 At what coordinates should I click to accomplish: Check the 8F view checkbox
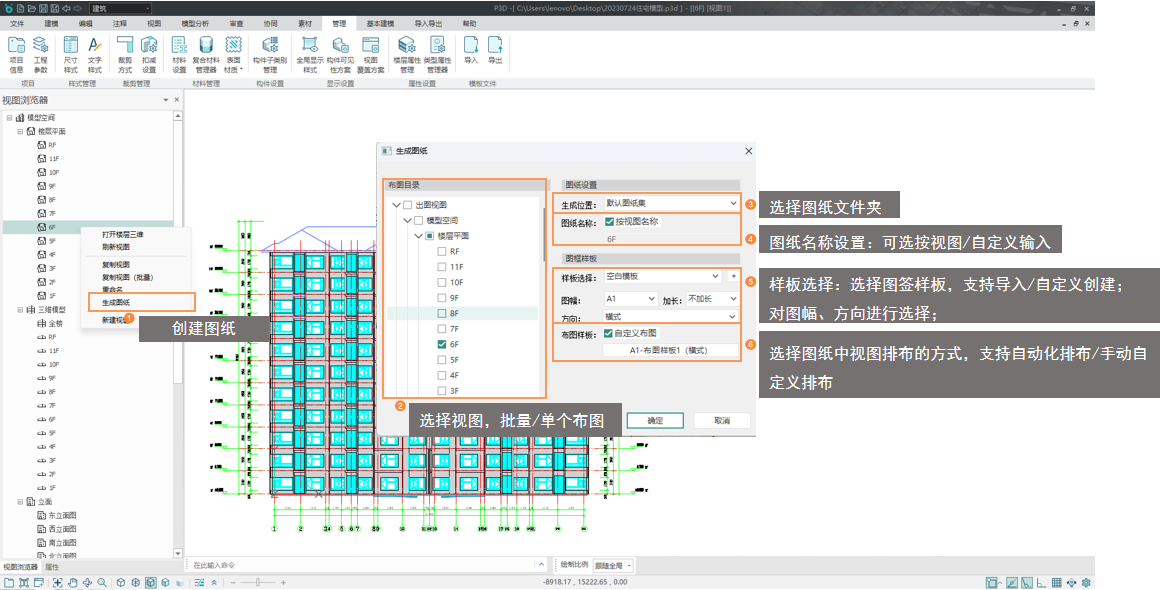(442, 313)
